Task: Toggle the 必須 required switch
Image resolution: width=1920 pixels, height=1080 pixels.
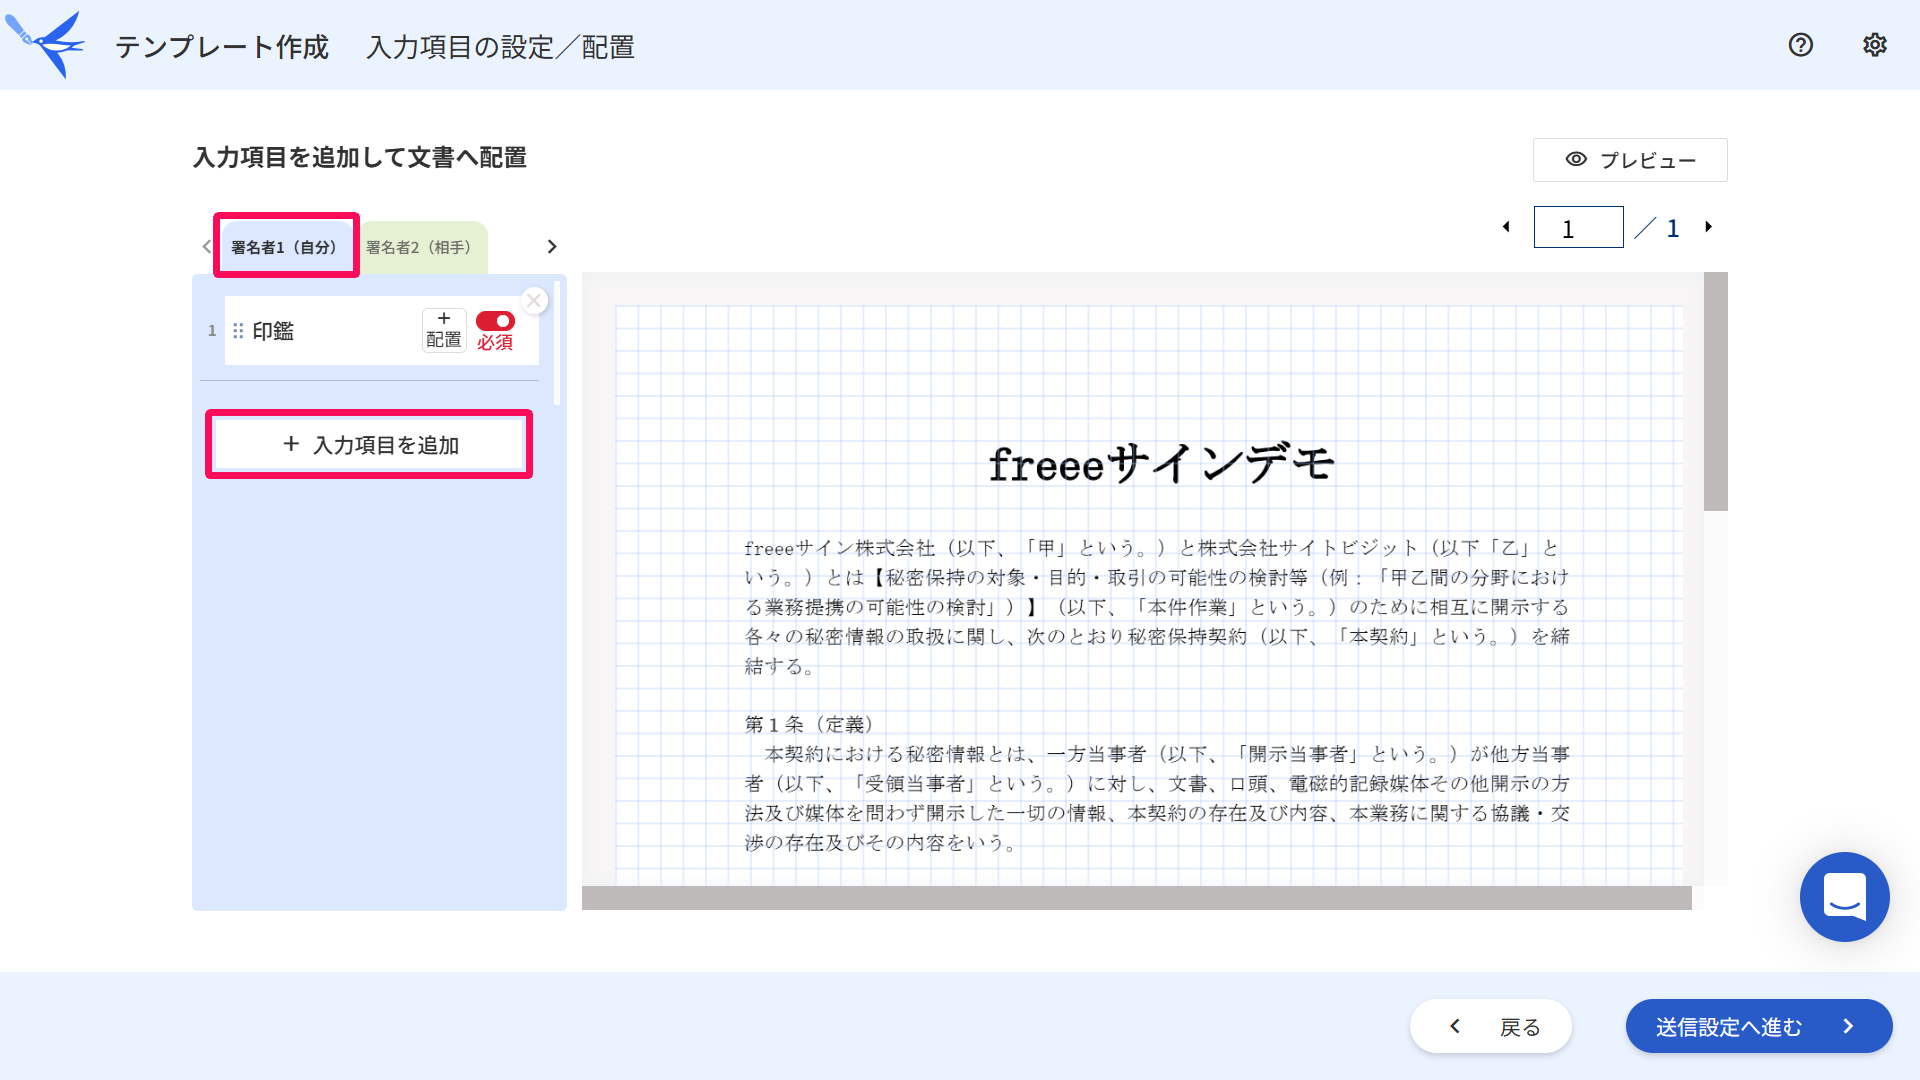Action: click(x=495, y=321)
